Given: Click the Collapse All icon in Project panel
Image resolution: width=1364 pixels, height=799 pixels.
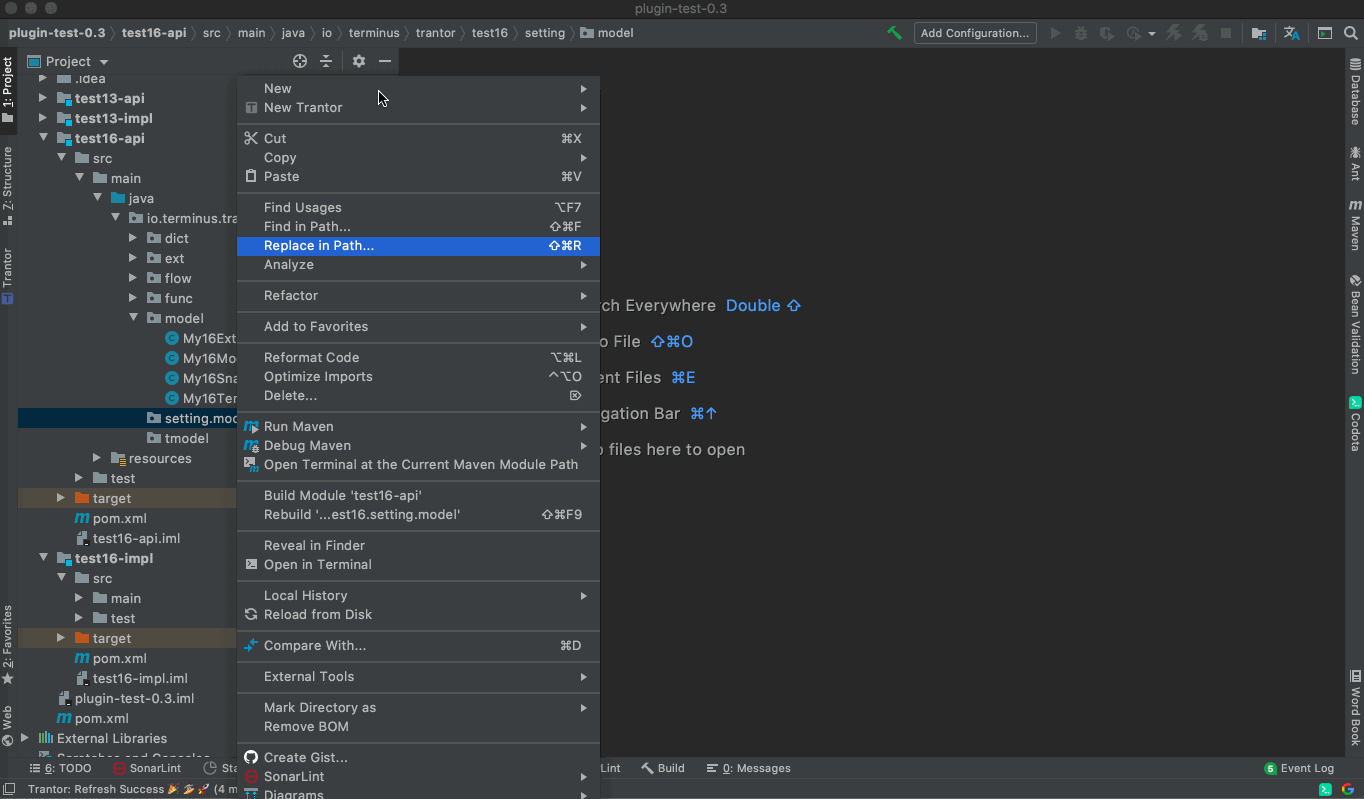Looking at the screenshot, I should (x=326, y=61).
